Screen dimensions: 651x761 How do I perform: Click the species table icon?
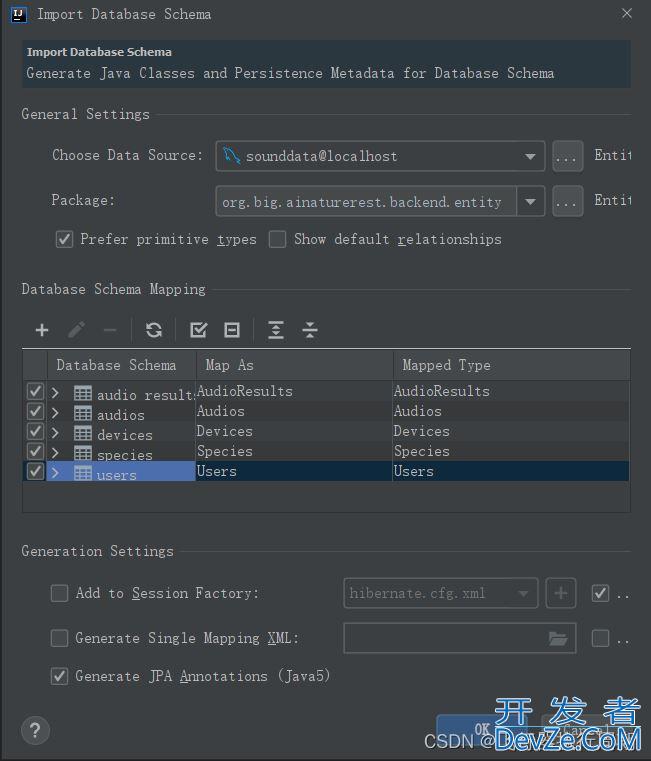(x=83, y=453)
